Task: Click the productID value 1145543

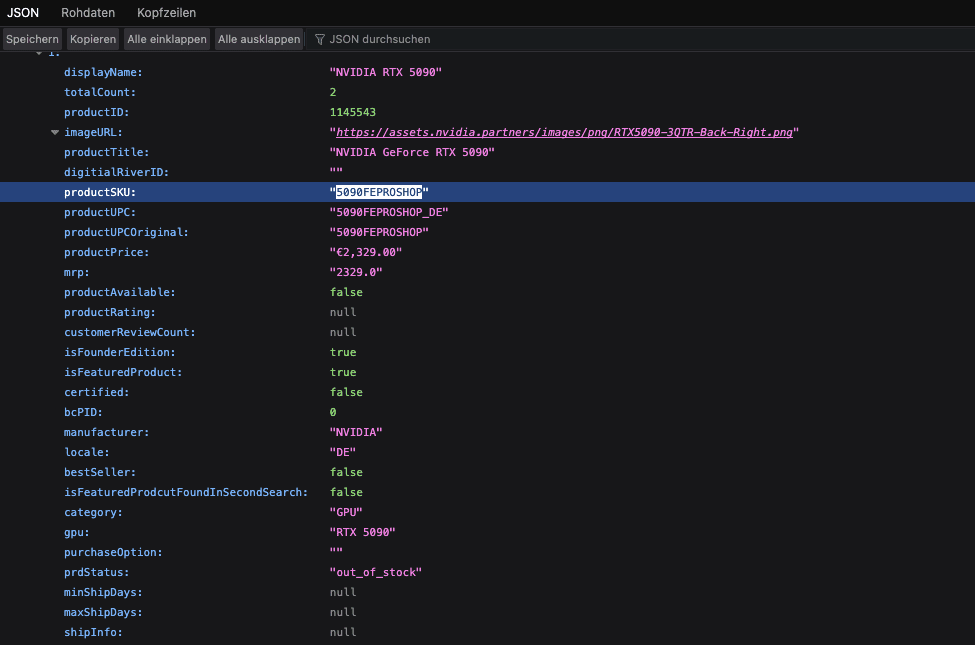Action: pyautogui.click(x=353, y=113)
